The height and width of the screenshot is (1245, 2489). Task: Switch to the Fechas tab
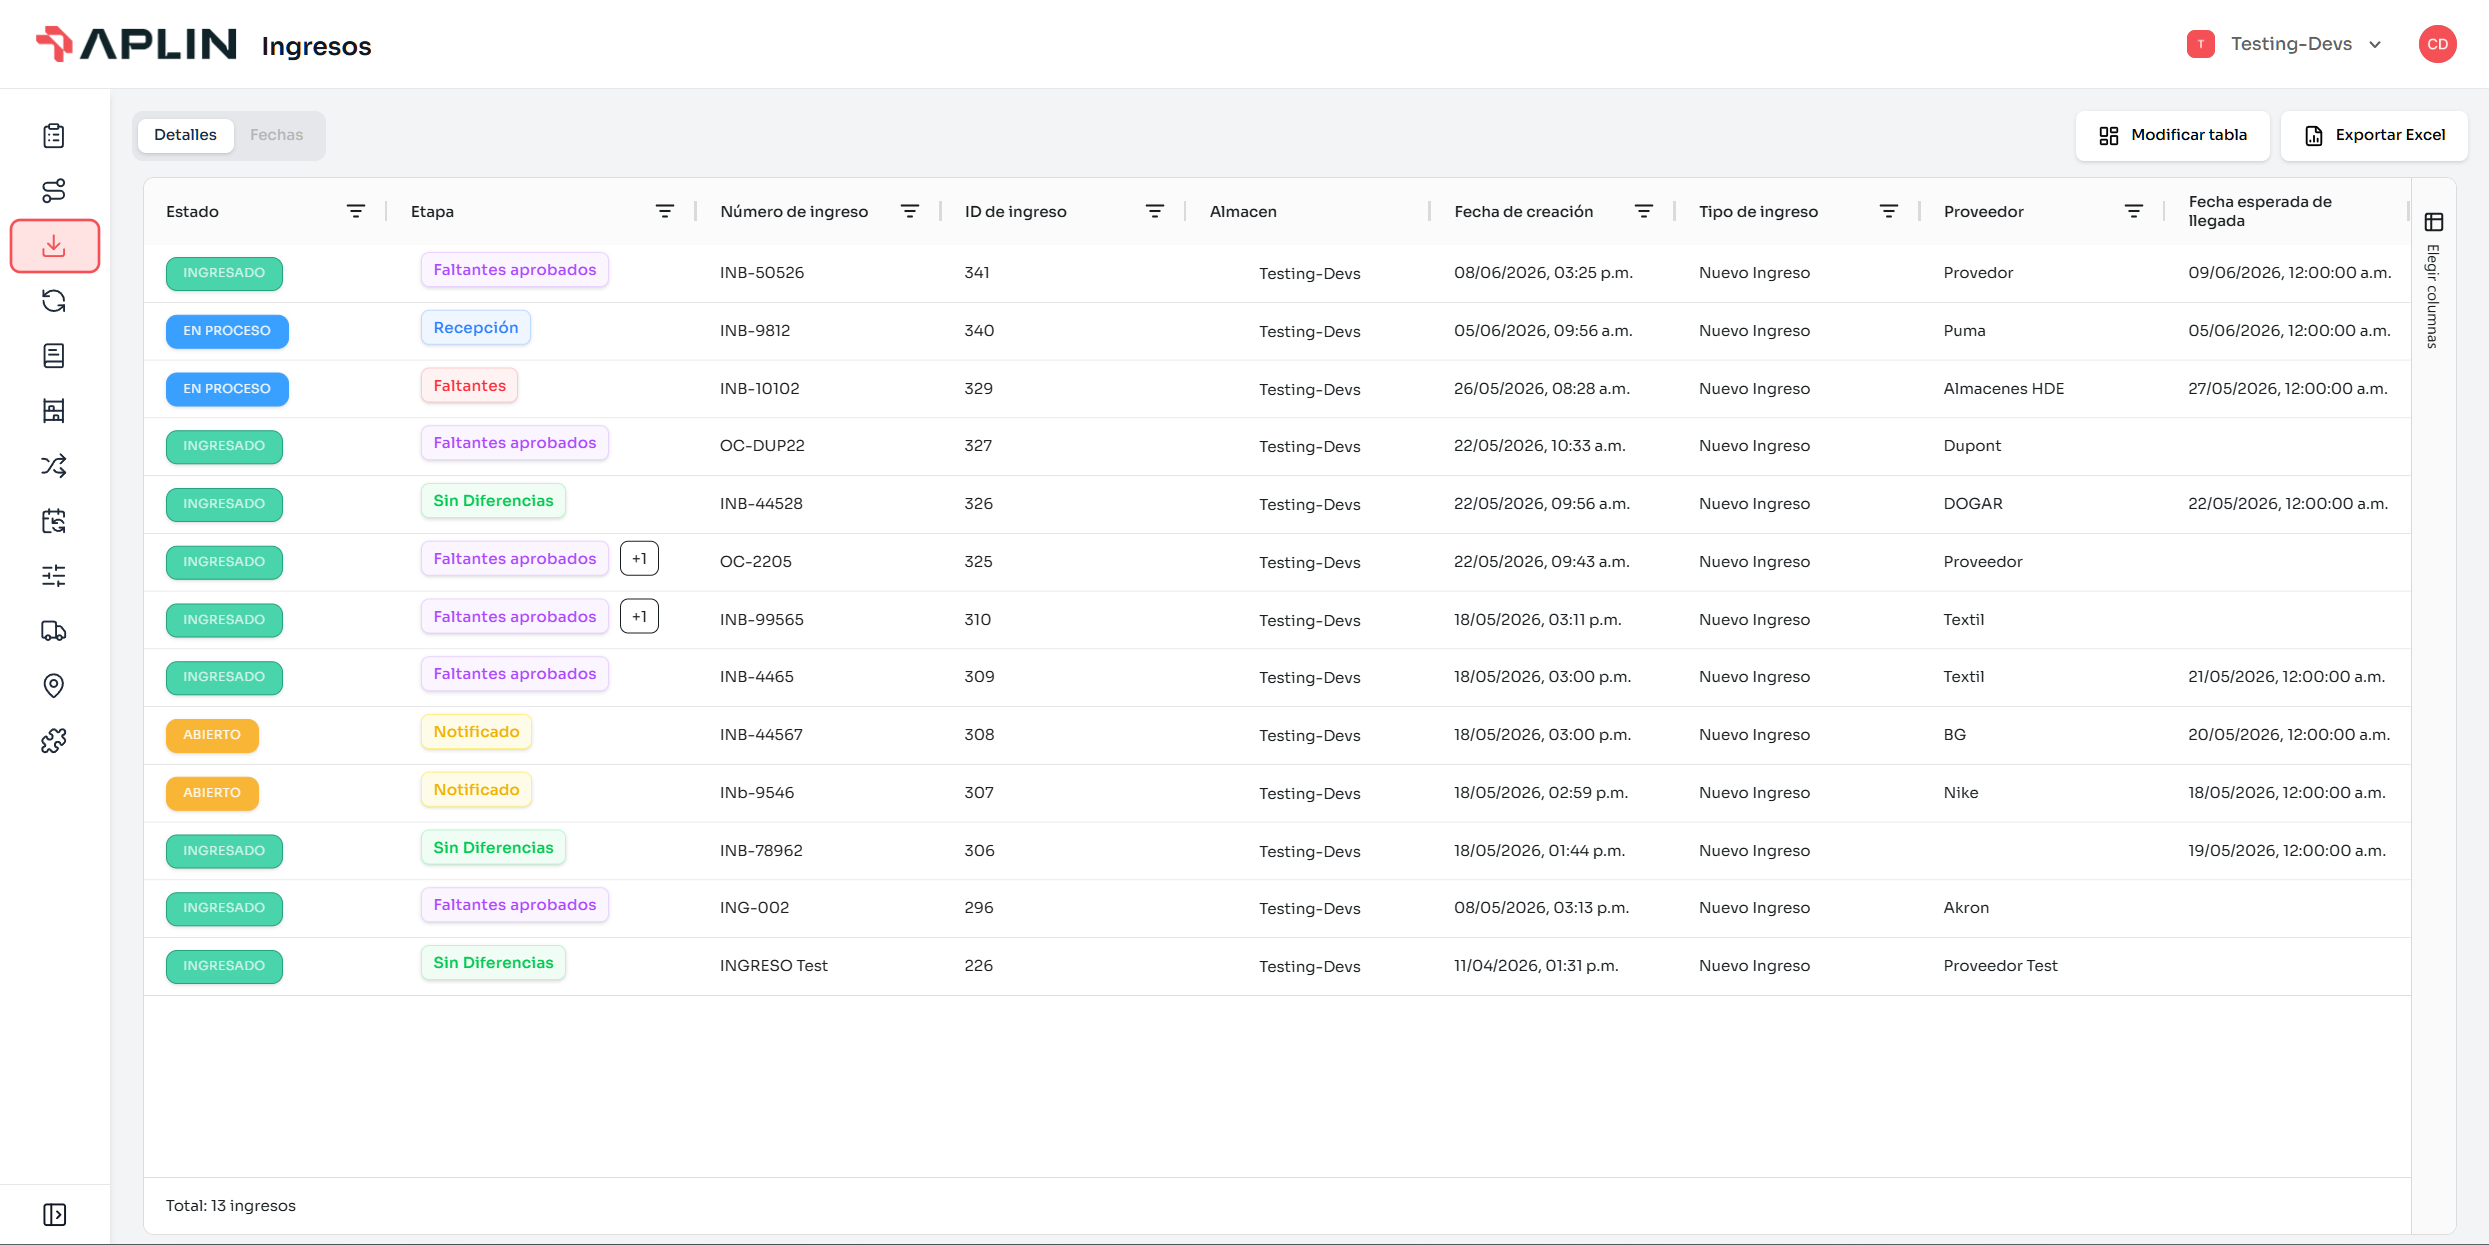(276, 135)
